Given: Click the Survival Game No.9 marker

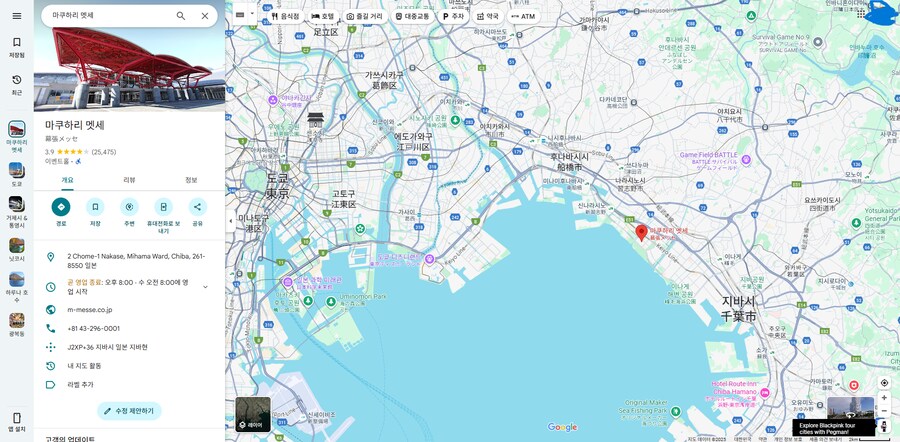Looking at the screenshot, I should point(818,42).
